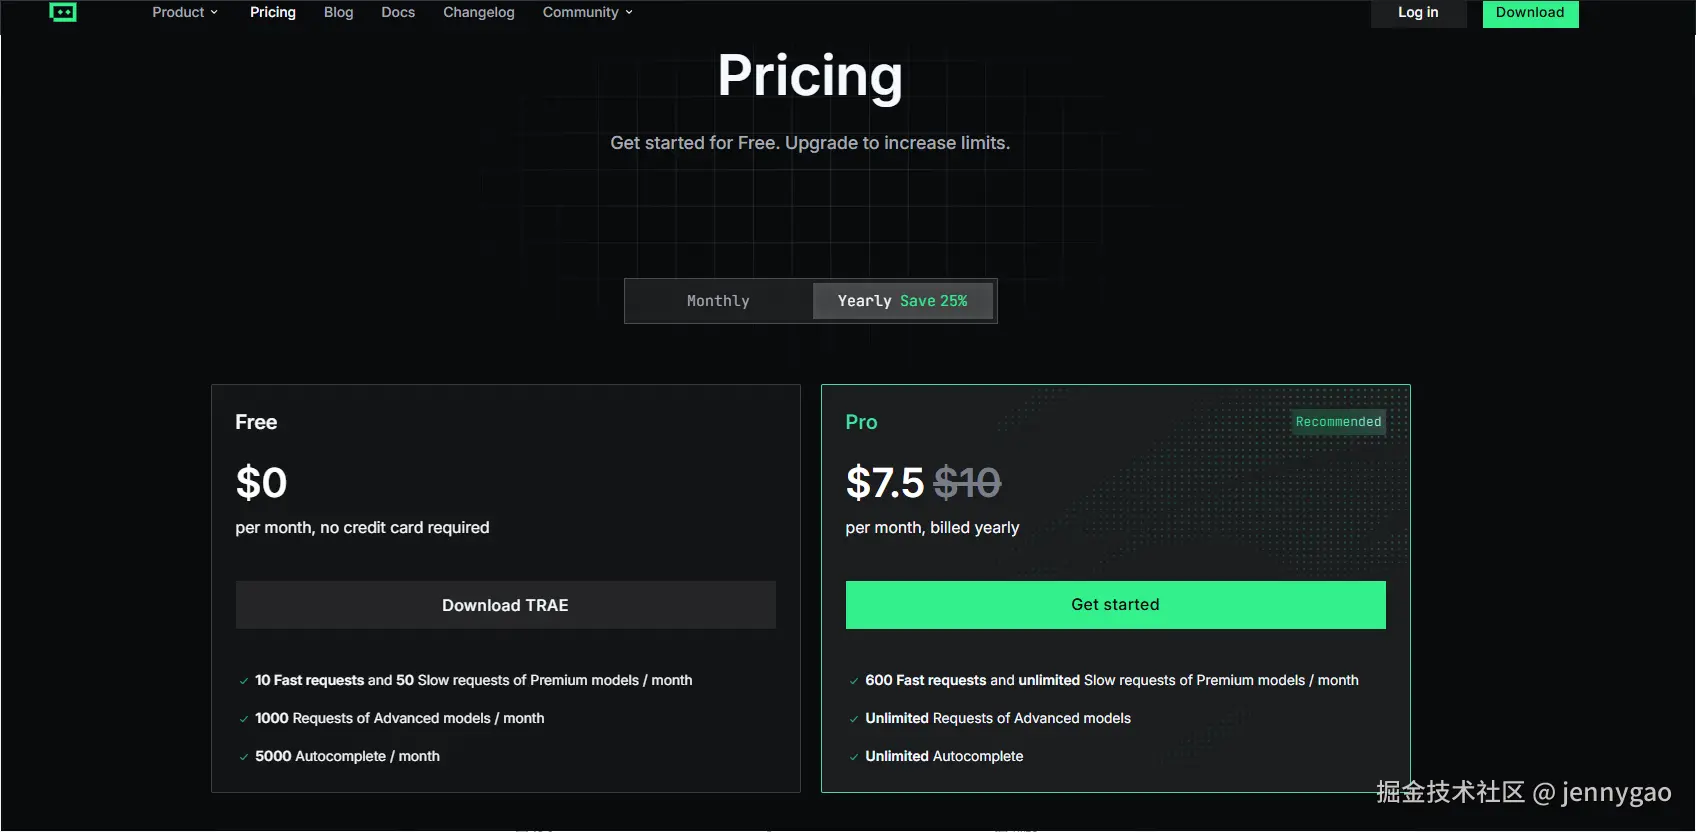The height and width of the screenshot is (832, 1696).
Task: Open the Pricing nav item
Action: click(272, 12)
